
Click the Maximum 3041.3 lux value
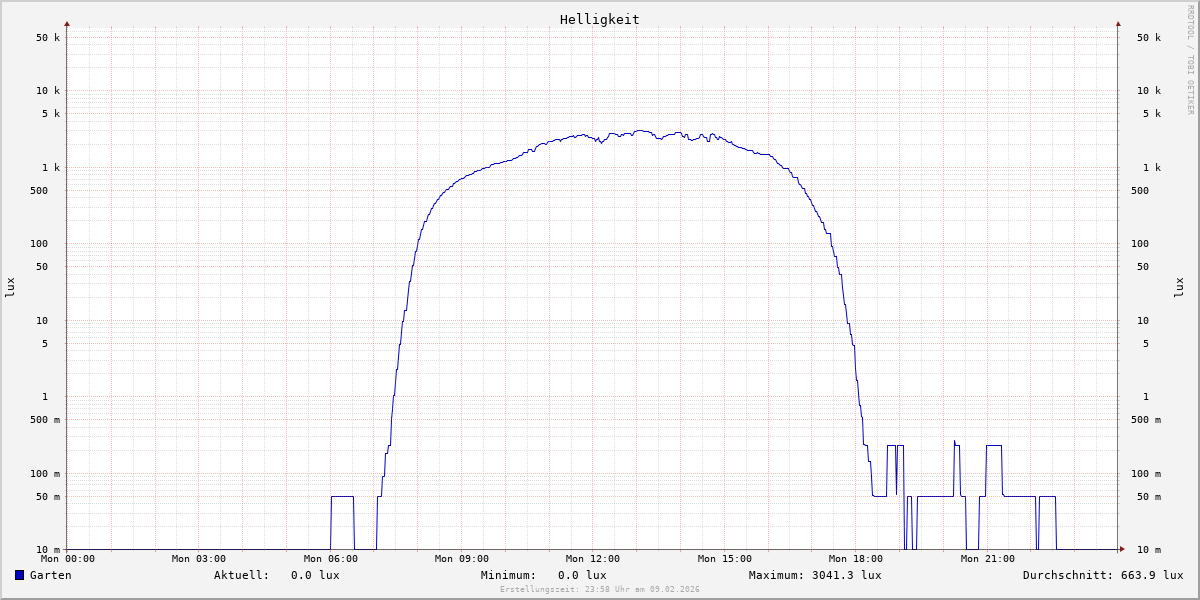(843, 575)
